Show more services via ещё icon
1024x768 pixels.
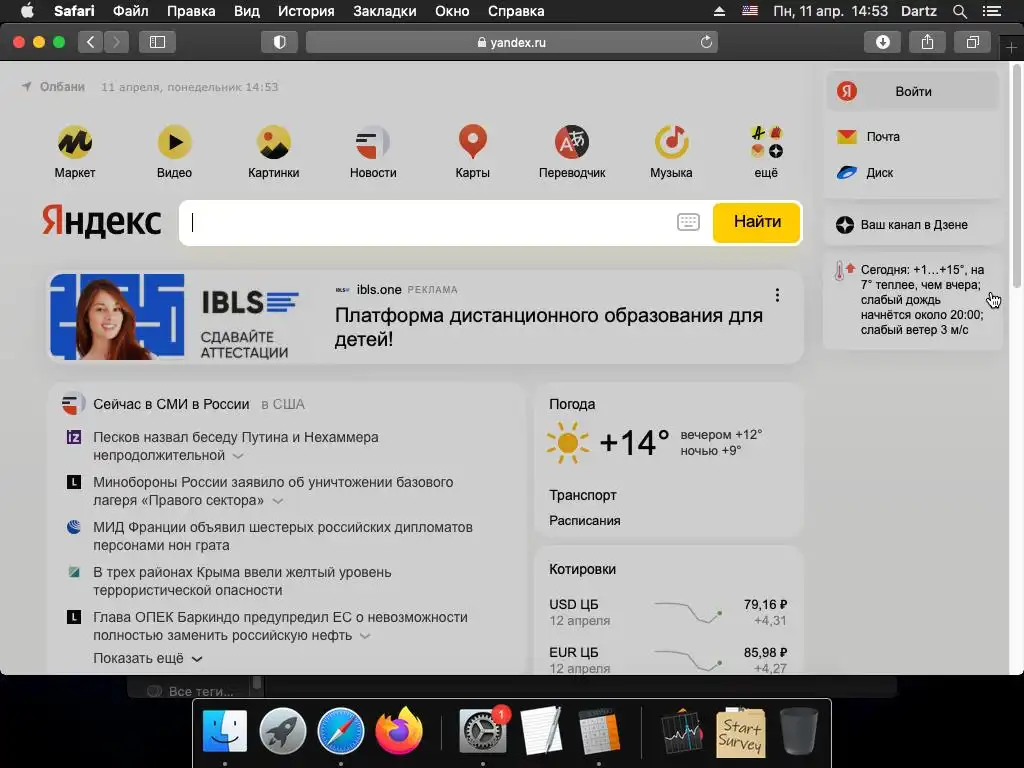pos(766,142)
